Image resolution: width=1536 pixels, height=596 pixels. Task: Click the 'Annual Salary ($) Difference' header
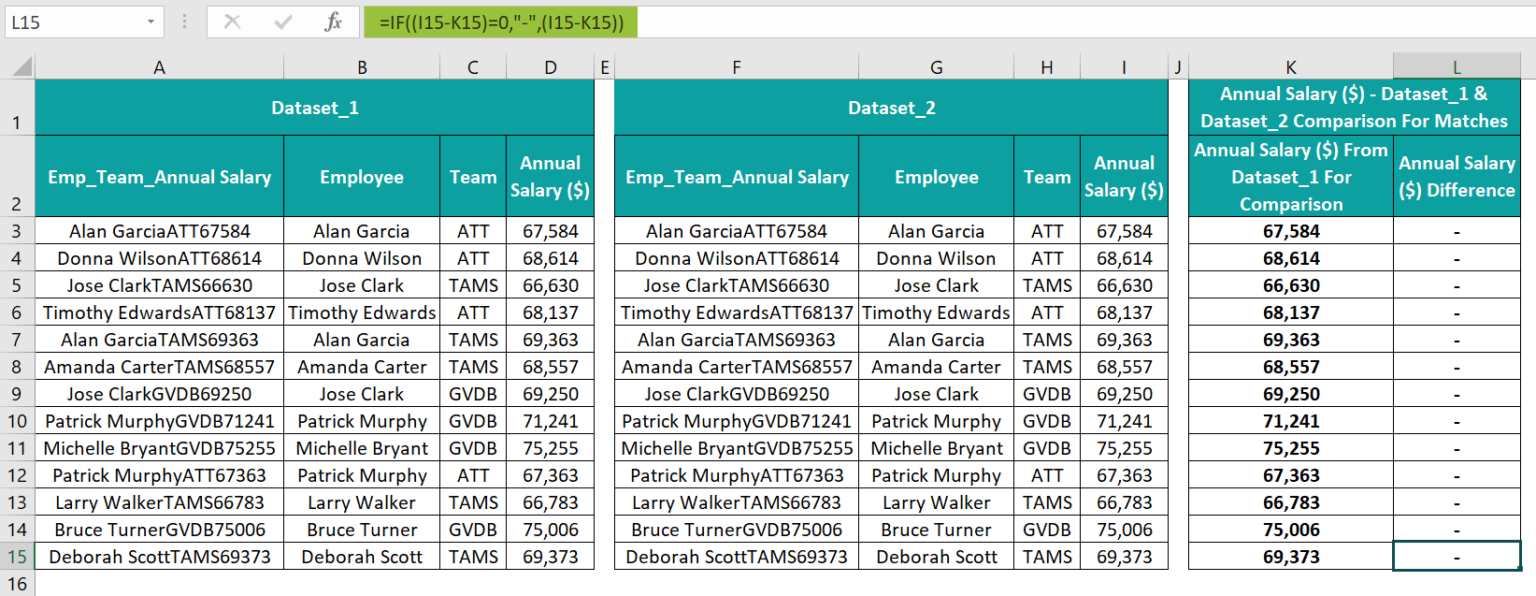(1457, 176)
